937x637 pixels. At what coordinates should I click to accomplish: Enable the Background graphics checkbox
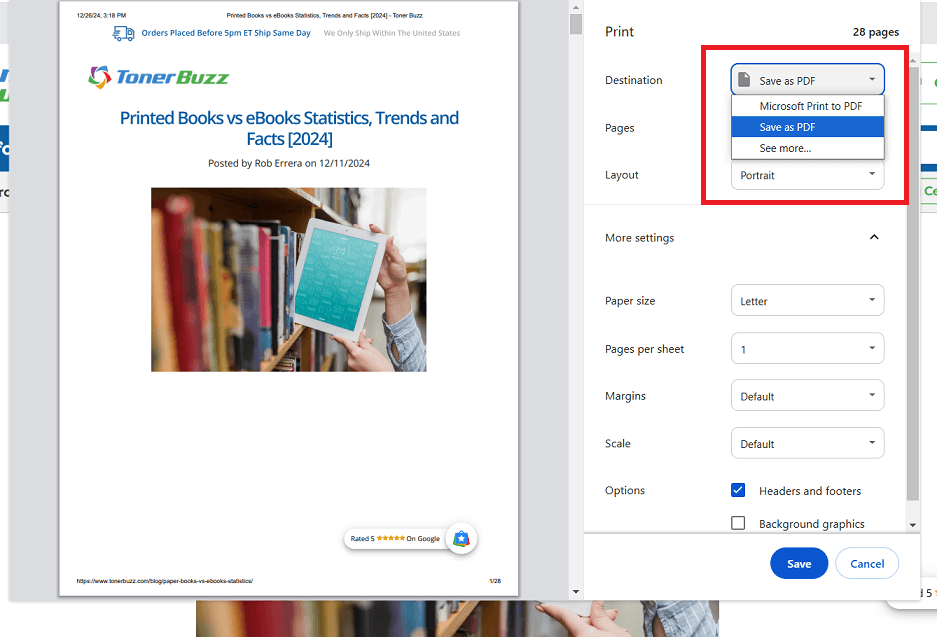click(738, 523)
